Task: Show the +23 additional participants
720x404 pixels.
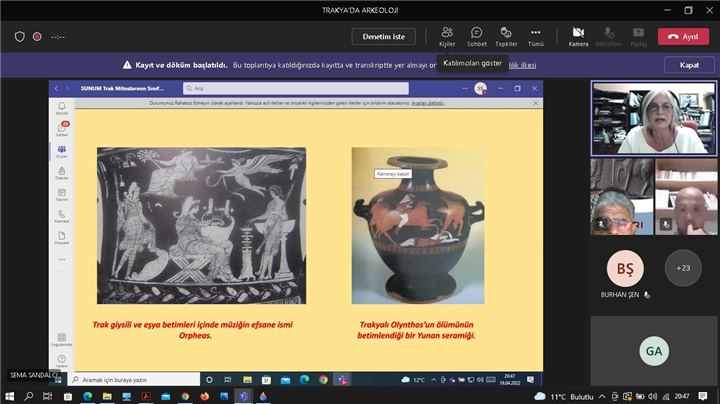Action: coord(683,268)
